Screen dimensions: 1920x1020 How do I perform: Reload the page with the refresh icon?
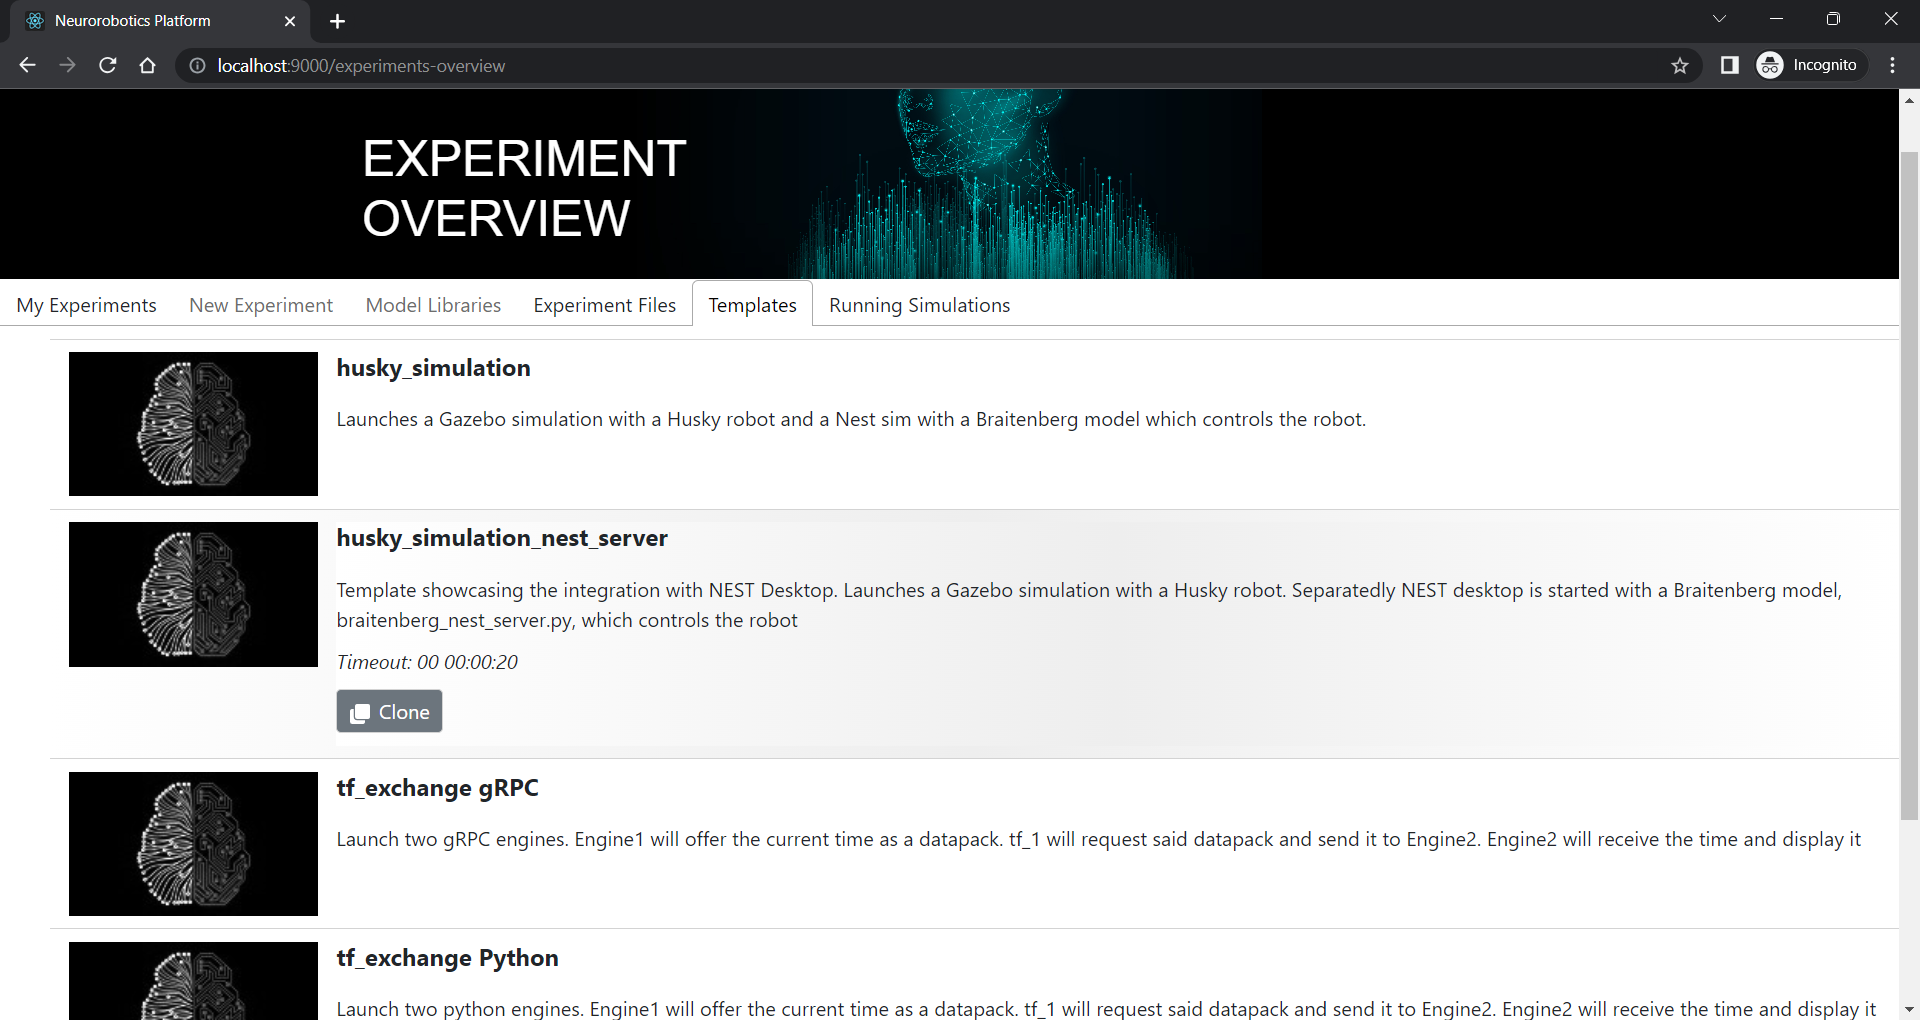coord(108,65)
